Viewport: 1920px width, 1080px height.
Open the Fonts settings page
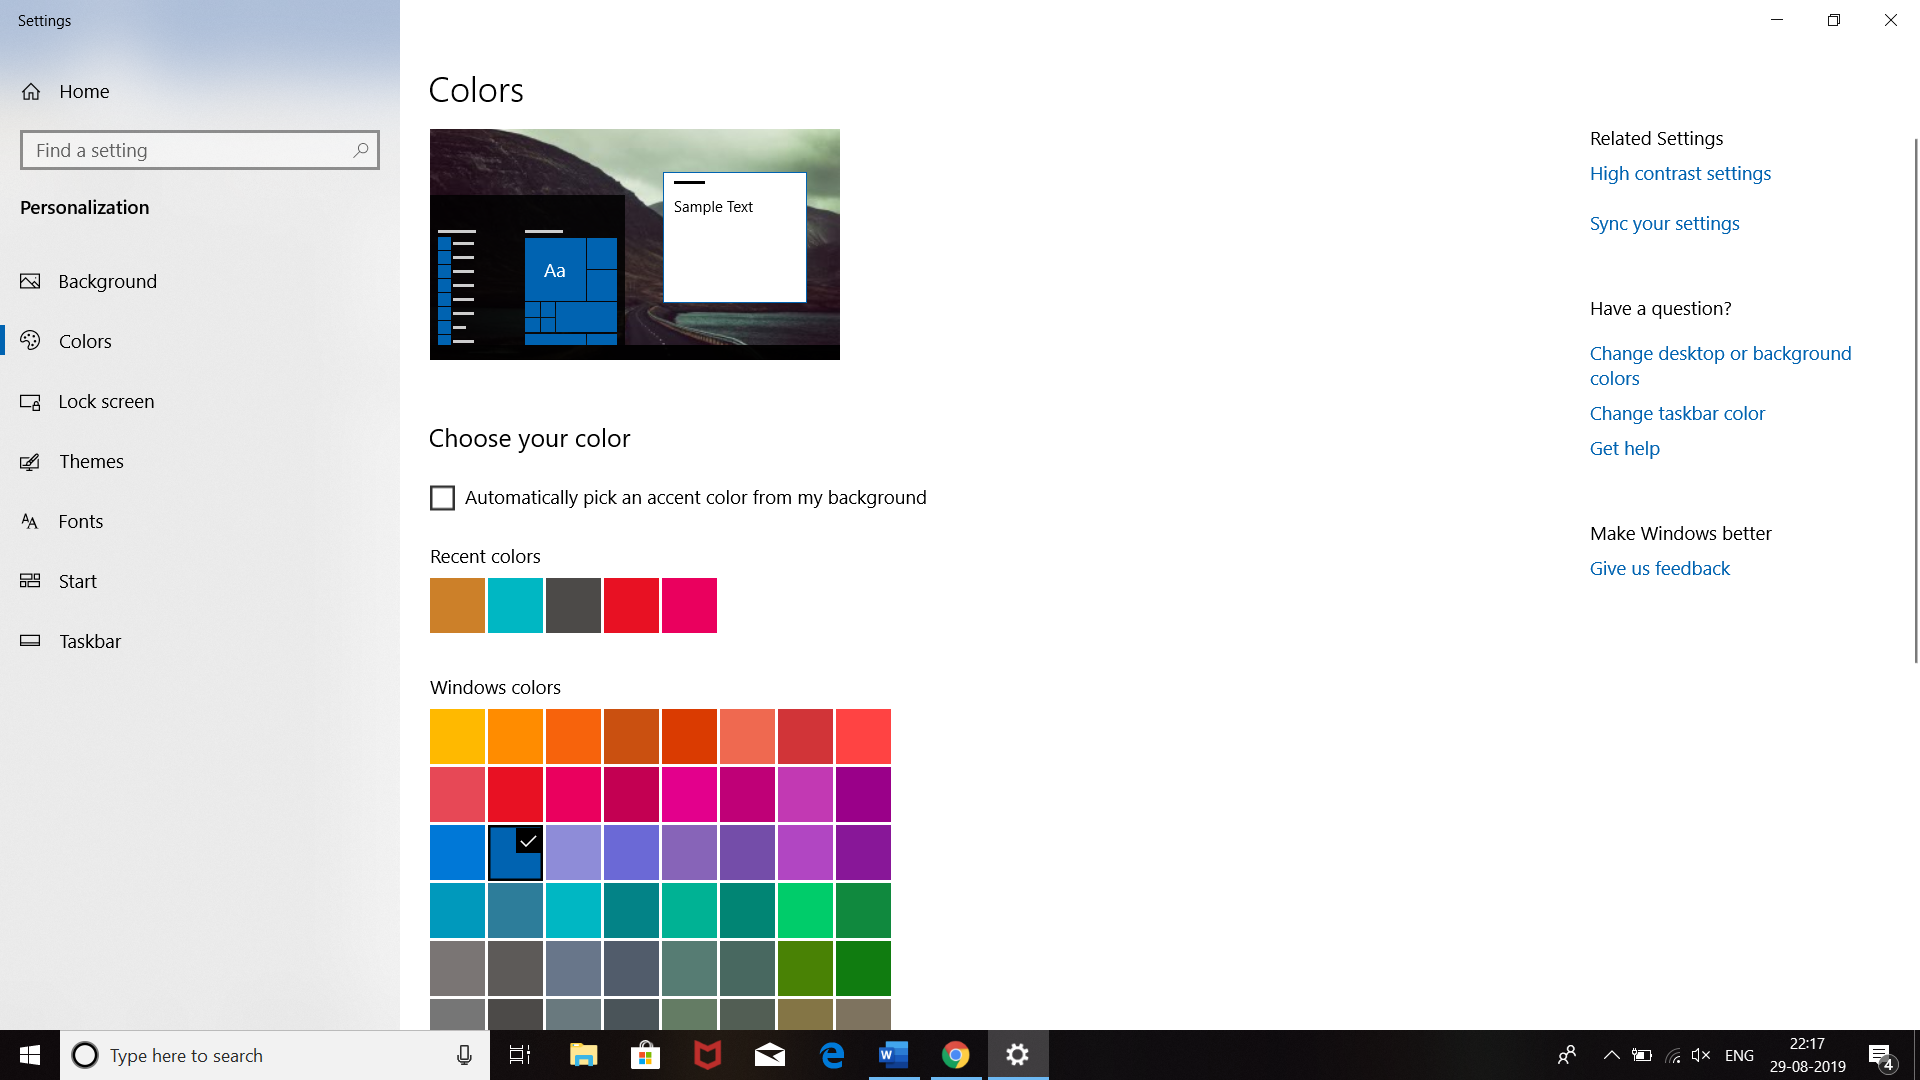81,521
